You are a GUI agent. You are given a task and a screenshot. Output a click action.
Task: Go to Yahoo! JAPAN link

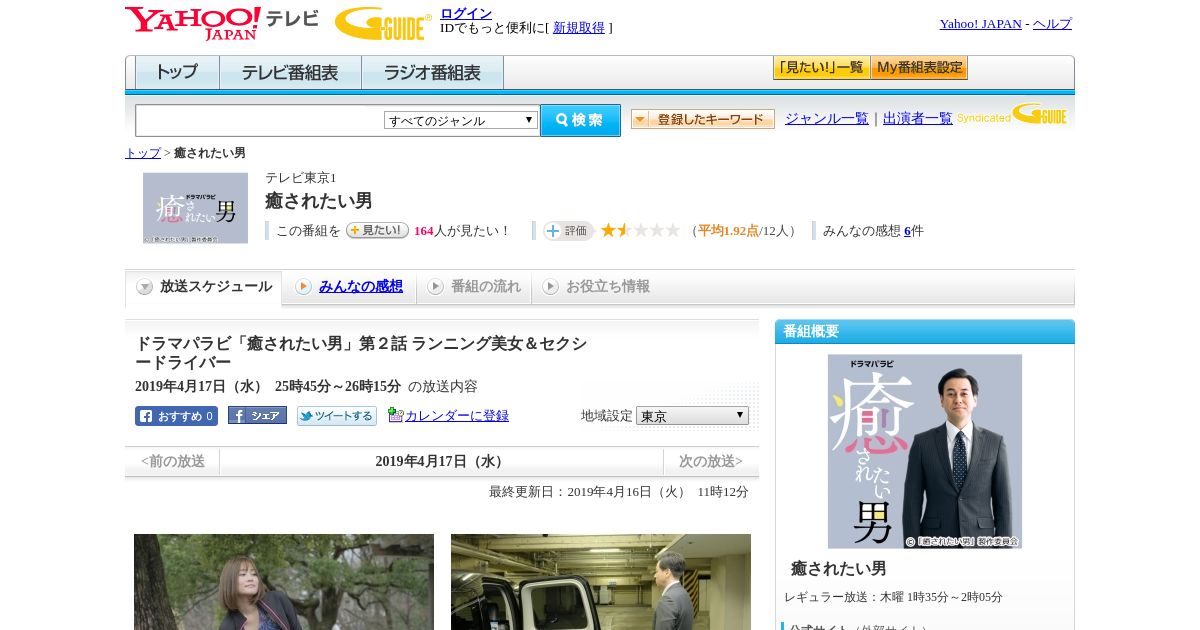coord(980,24)
